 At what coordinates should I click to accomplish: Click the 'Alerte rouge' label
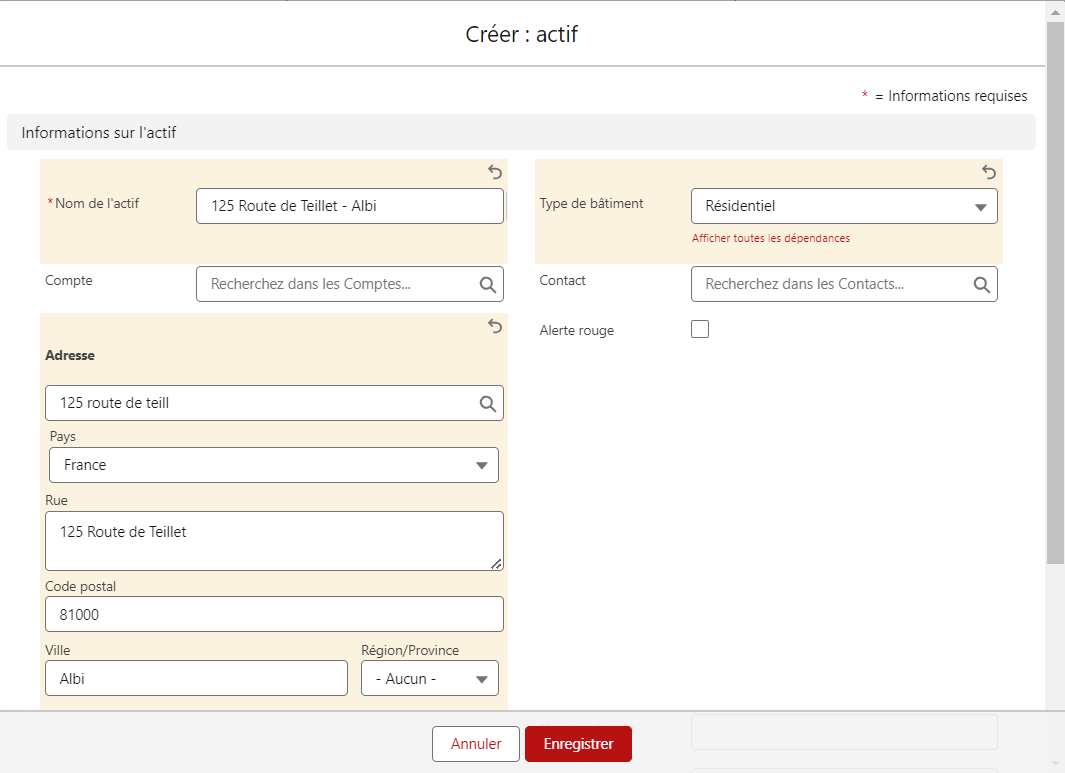577,330
